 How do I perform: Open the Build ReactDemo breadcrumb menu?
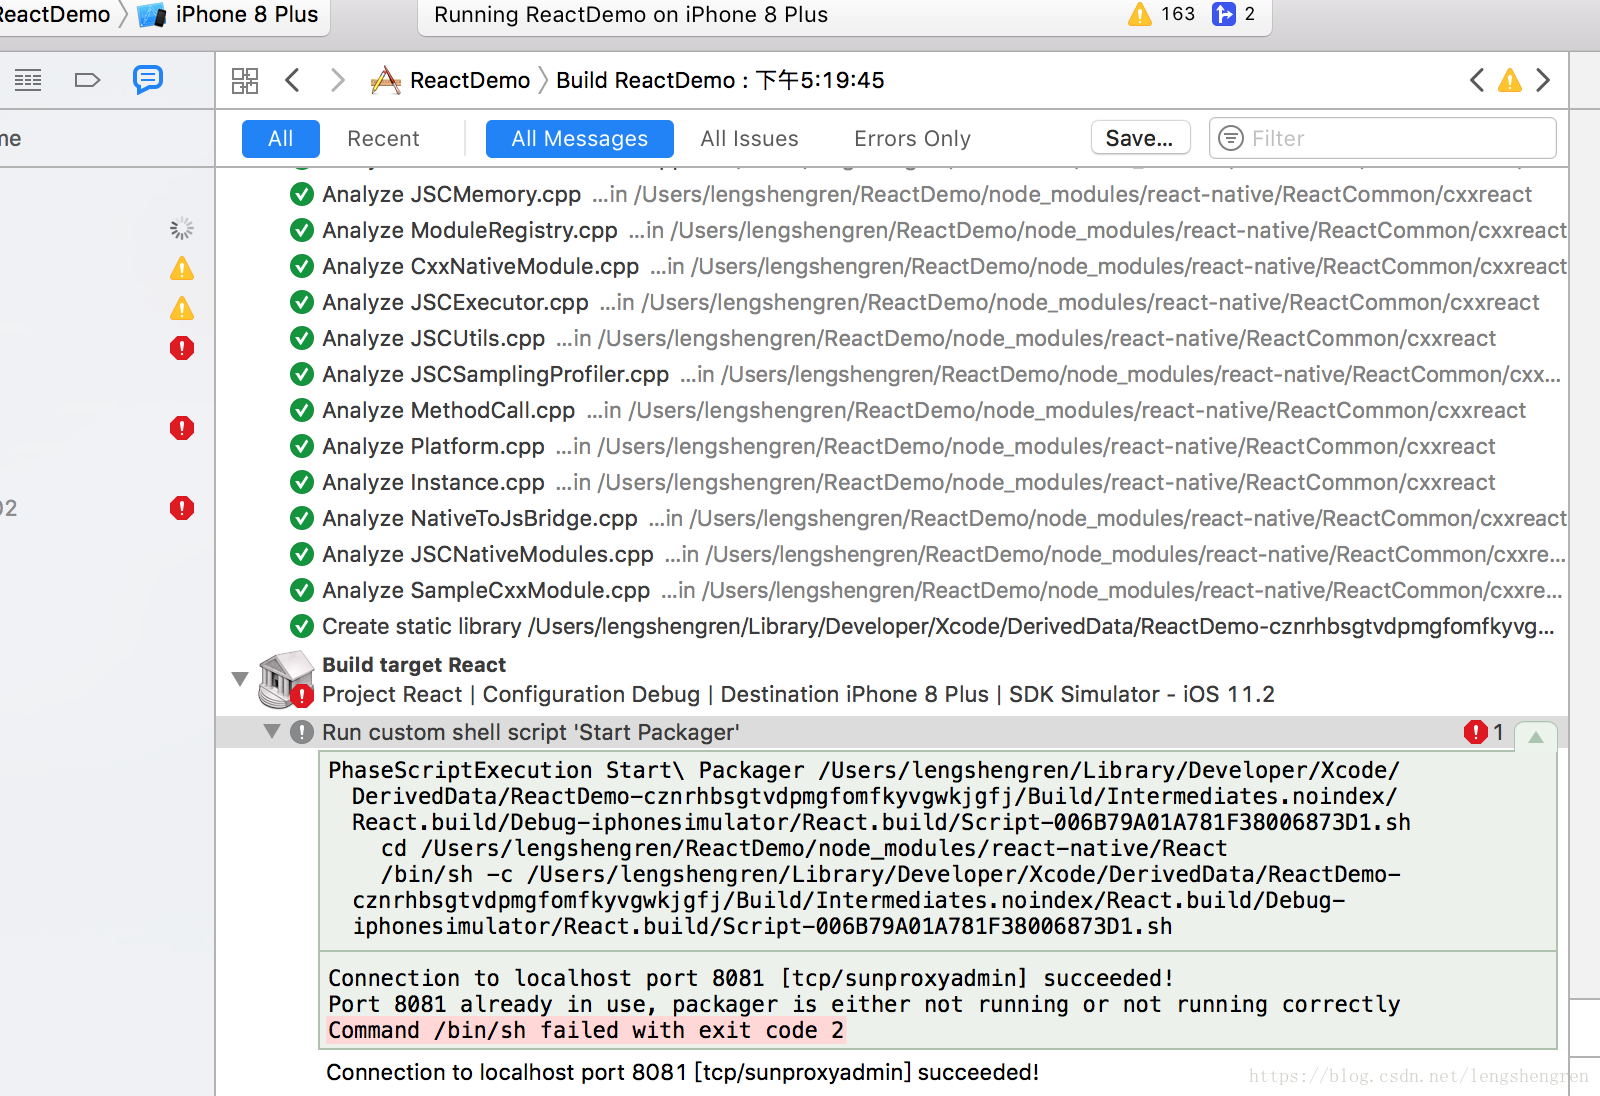pyautogui.click(x=720, y=80)
